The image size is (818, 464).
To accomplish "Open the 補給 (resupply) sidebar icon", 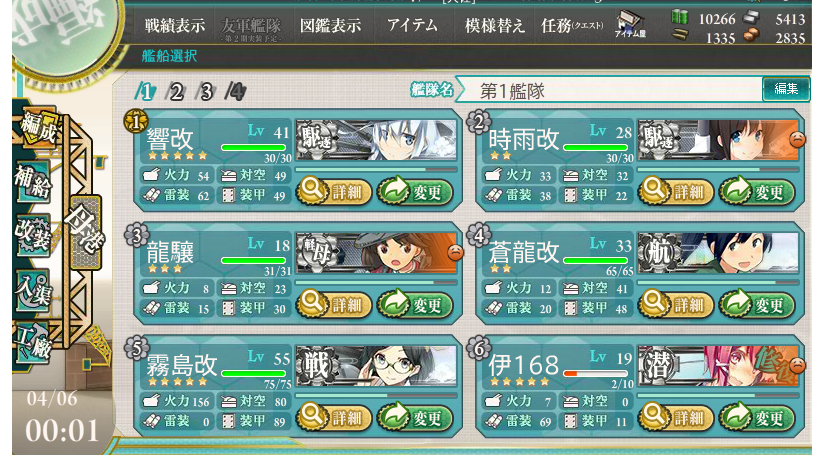I will 34,182.
